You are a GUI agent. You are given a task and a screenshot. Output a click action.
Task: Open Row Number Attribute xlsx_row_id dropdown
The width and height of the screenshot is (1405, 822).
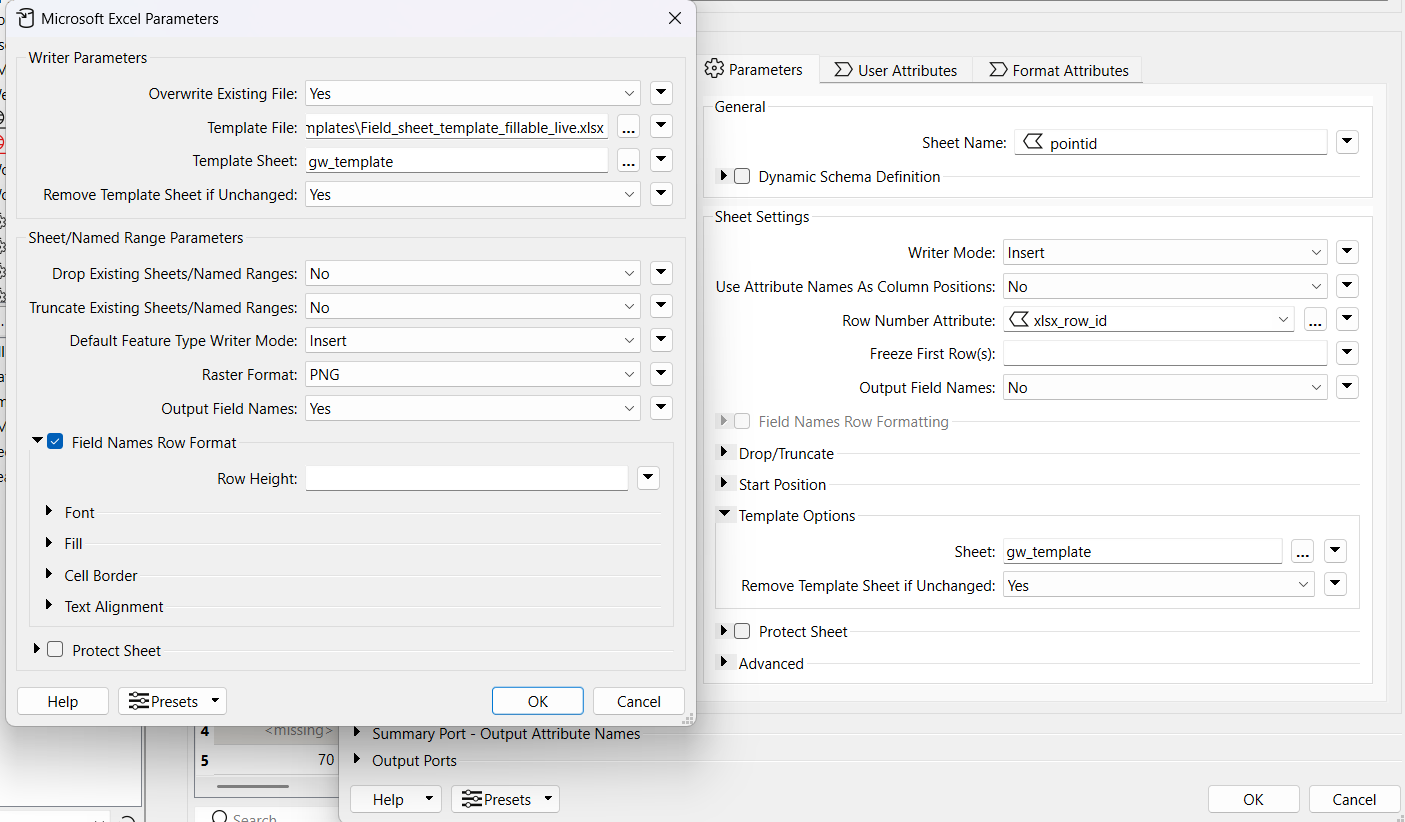[x=1149, y=320]
